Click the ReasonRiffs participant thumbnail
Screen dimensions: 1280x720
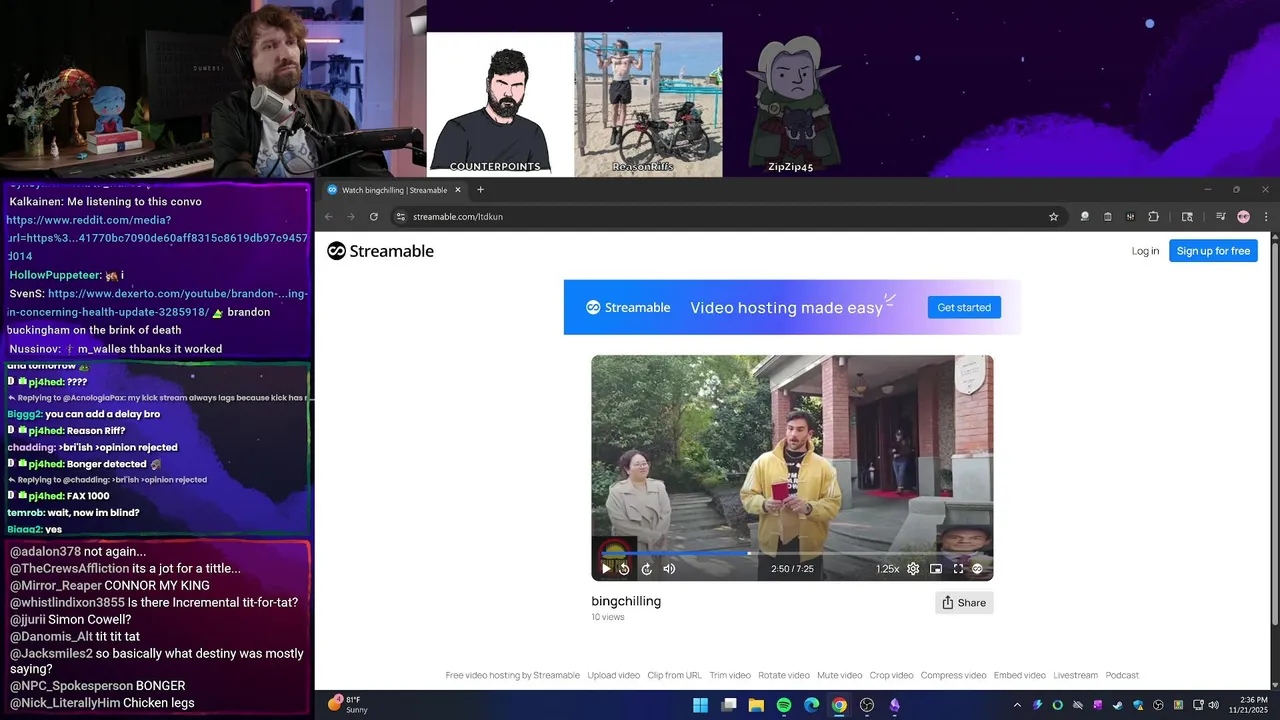click(x=648, y=104)
